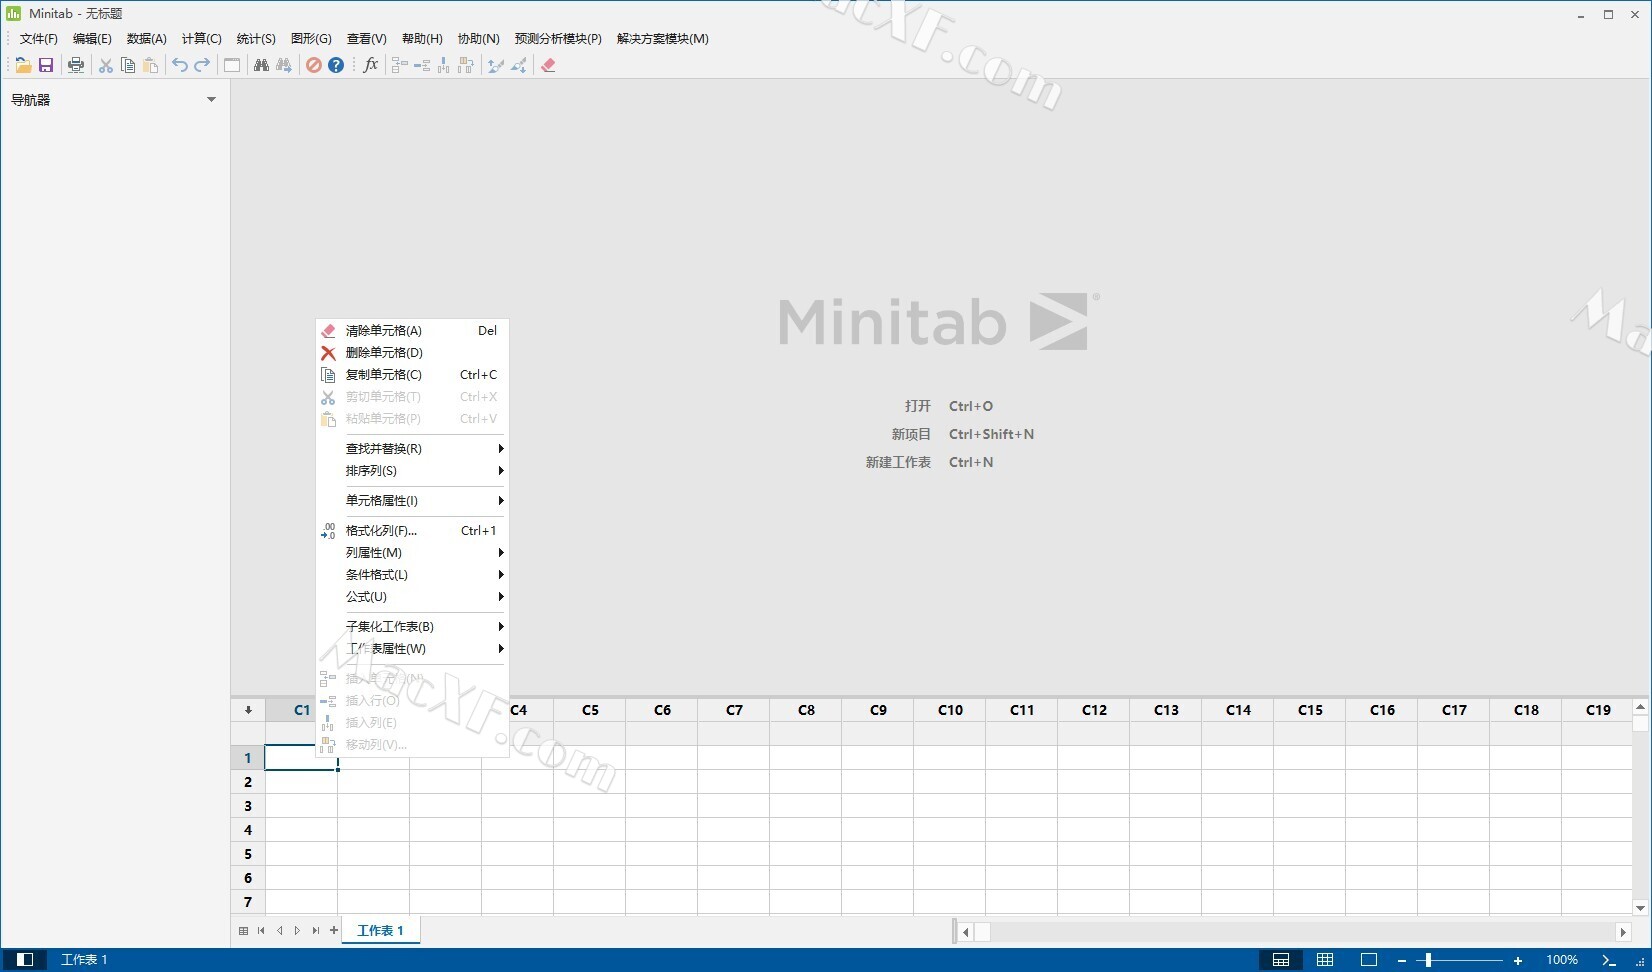The width and height of the screenshot is (1652, 972).
Task: Click the red cancel circle toolbar icon
Action: click(x=314, y=65)
